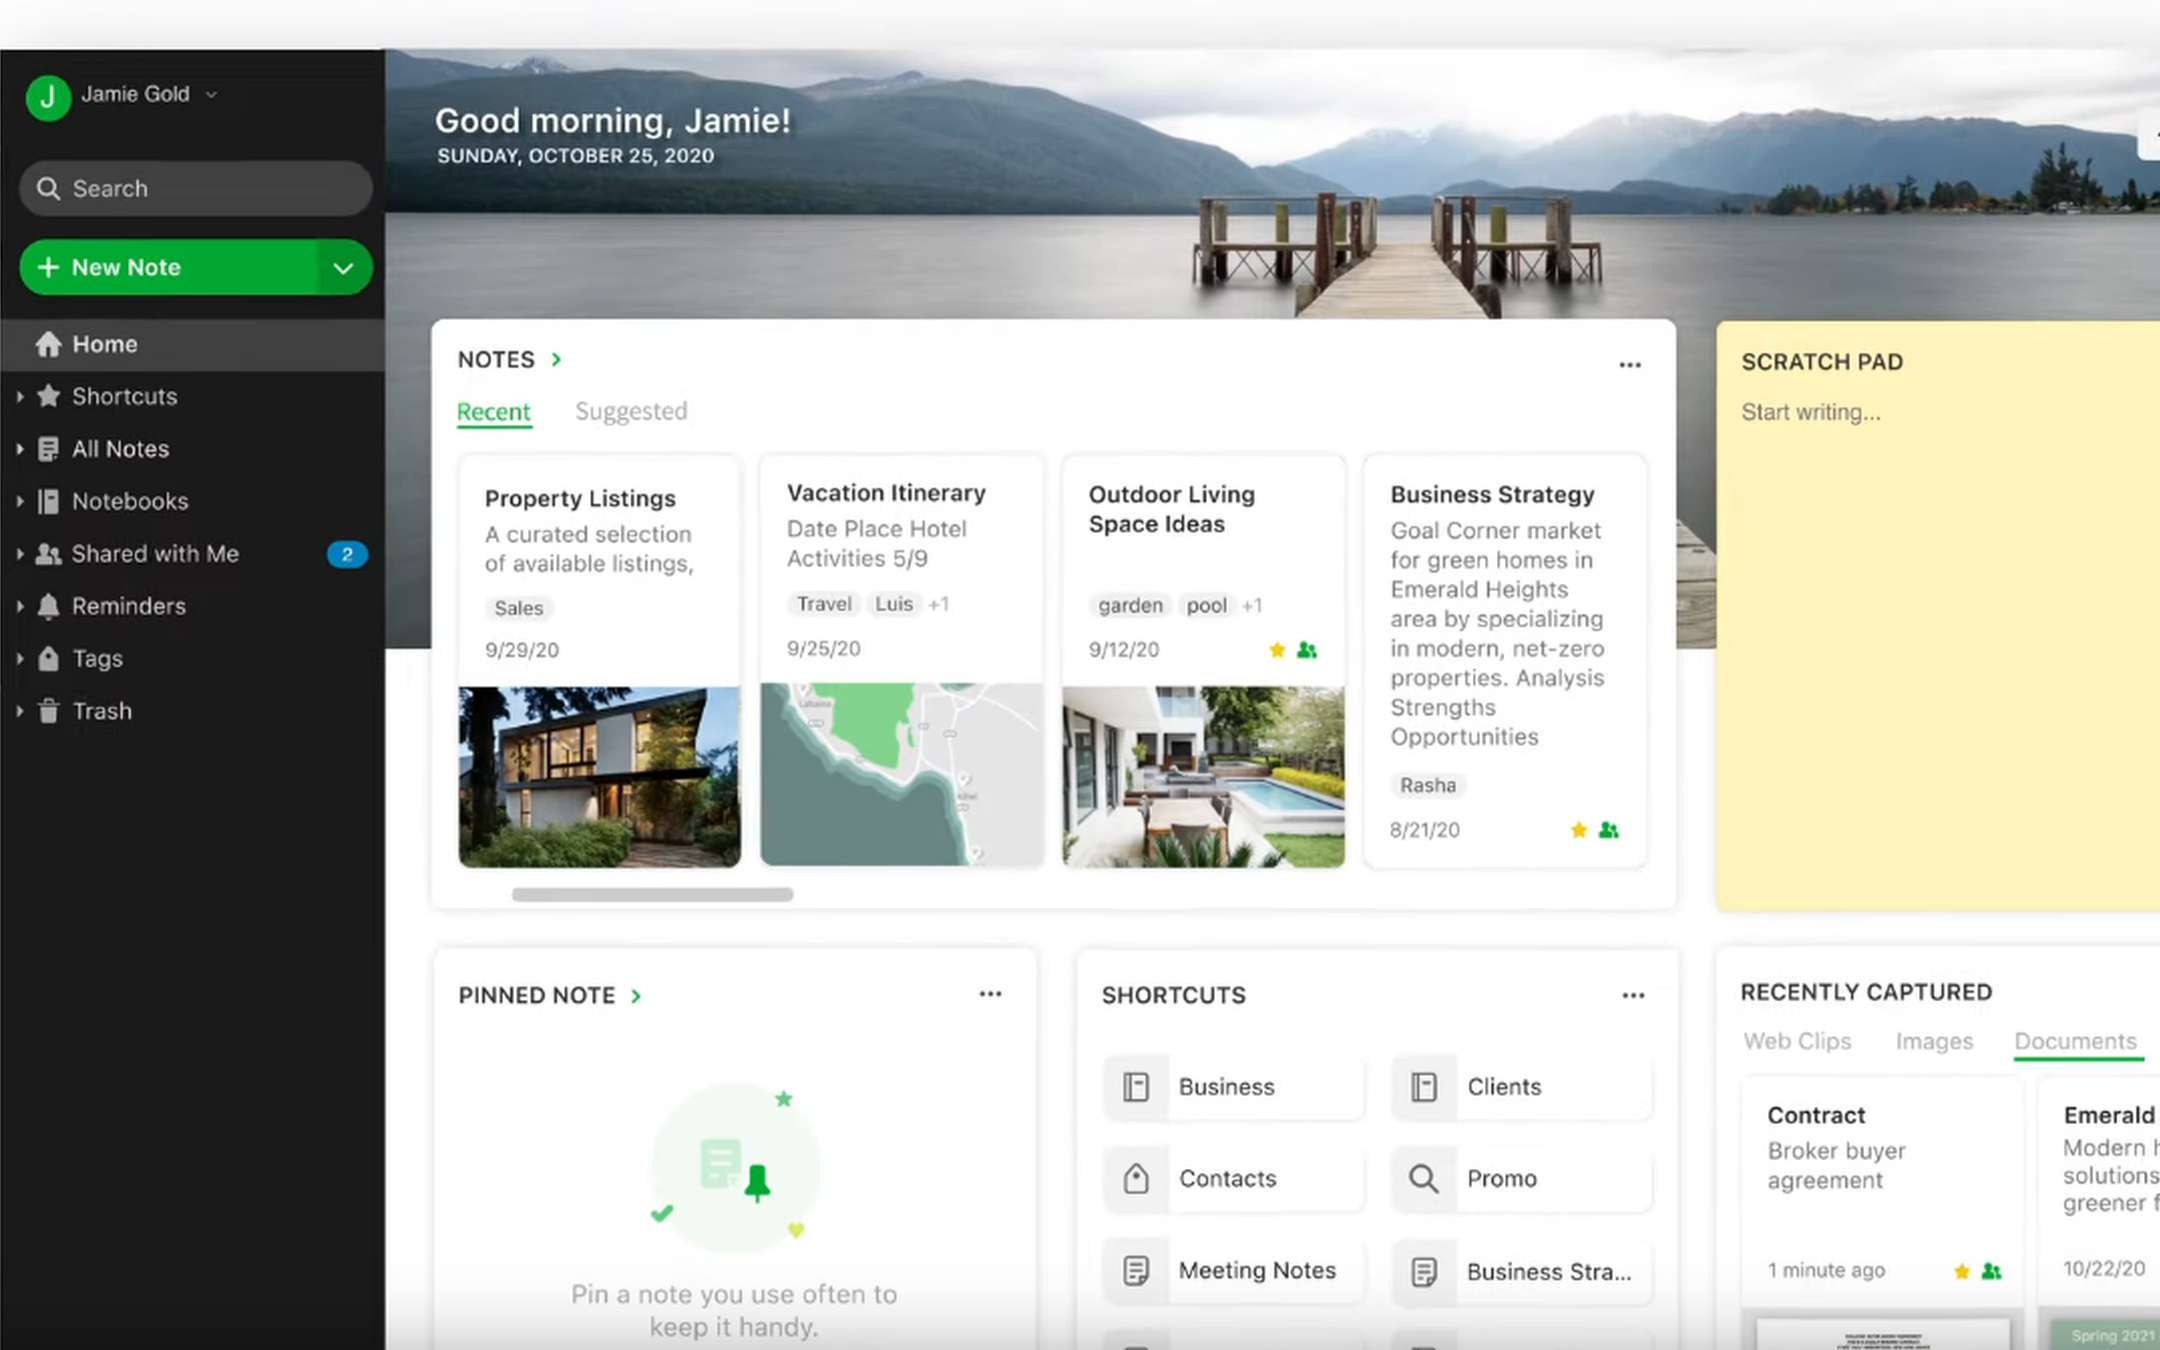Open the Jamie Gold account menu
Screen dimensions: 2160x1350
point(135,94)
